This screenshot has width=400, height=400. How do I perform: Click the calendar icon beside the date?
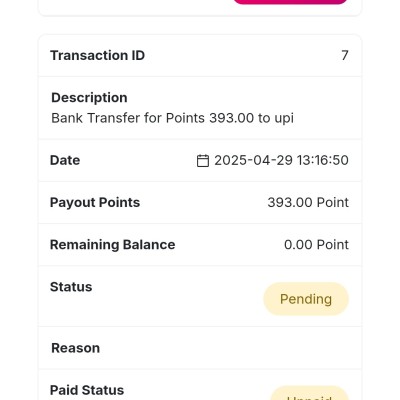tap(203, 161)
